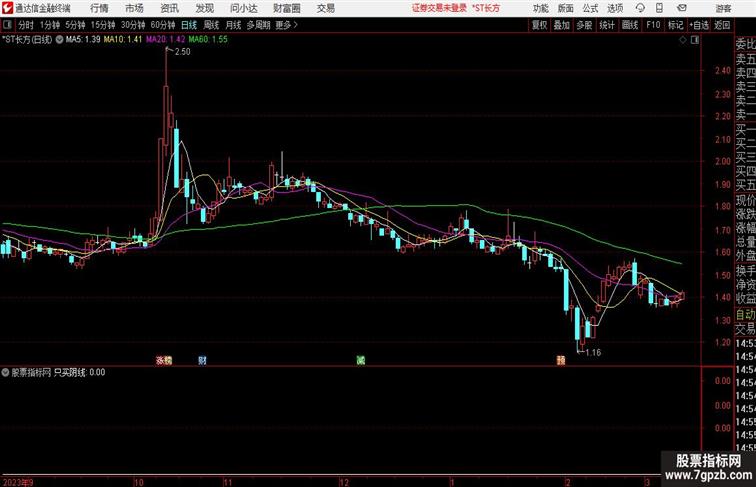The height and width of the screenshot is (487, 756).
Task: Open the 交易 menu
Action: pyautogui.click(x=325, y=8)
